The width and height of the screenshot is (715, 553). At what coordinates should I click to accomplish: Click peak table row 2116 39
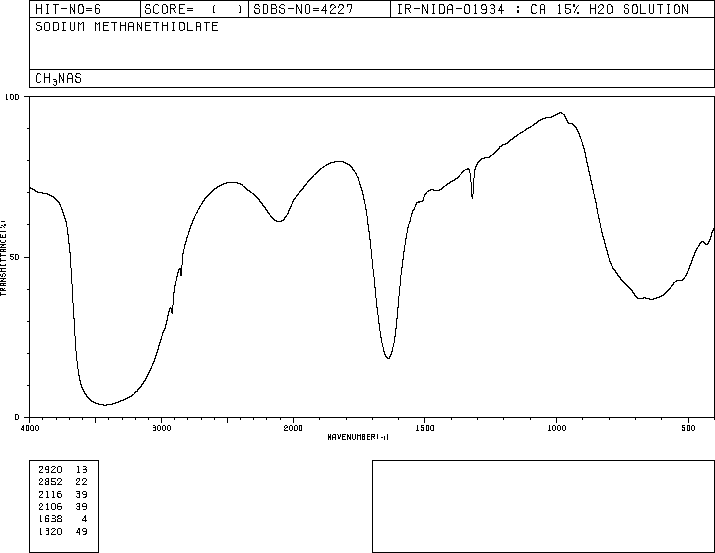(x=63, y=494)
